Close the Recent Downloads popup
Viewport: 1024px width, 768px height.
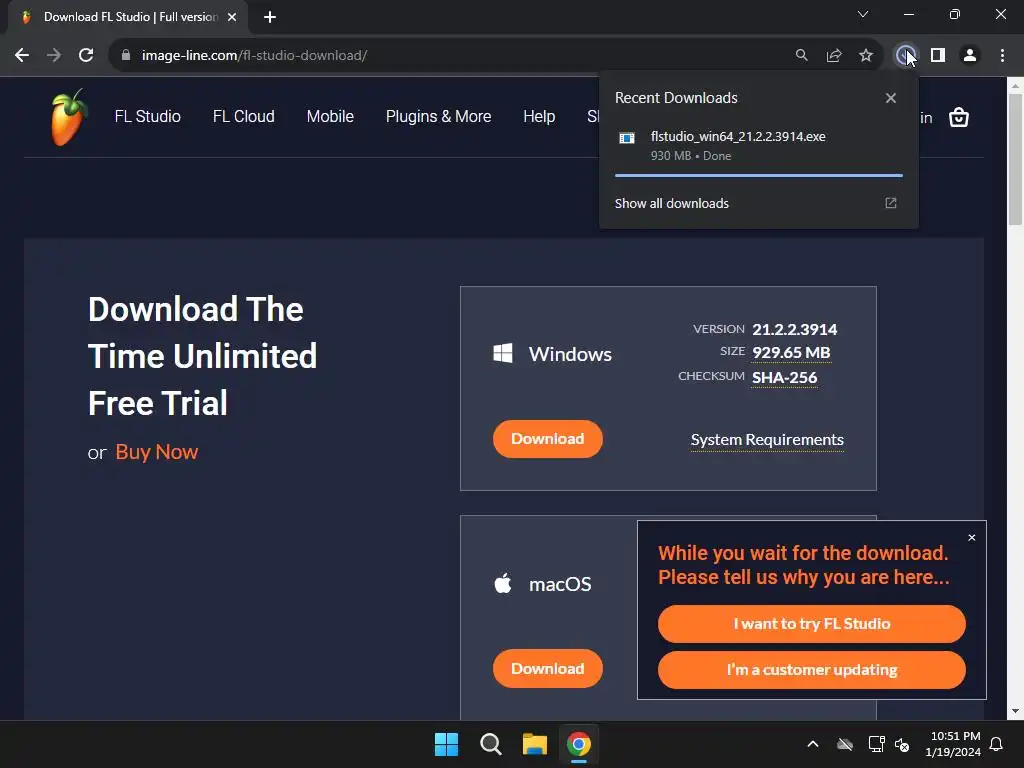pyautogui.click(x=891, y=98)
